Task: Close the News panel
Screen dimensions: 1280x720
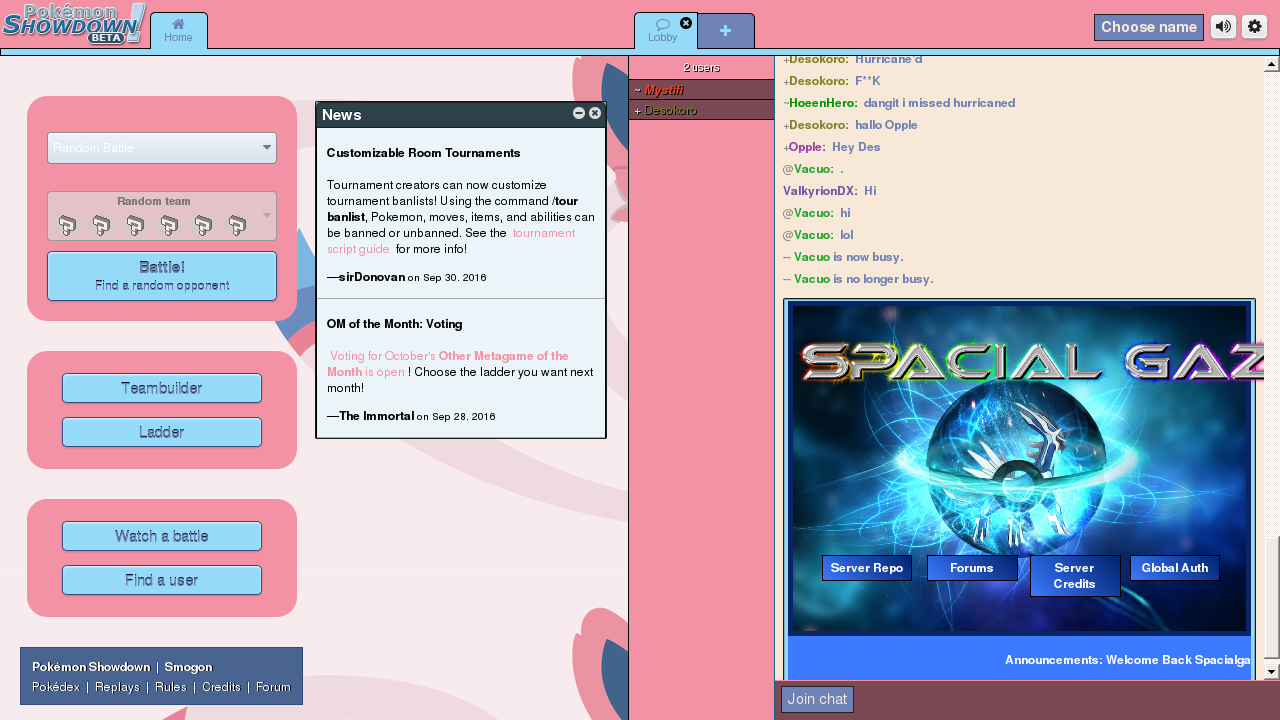Action: [x=595, y=113]
